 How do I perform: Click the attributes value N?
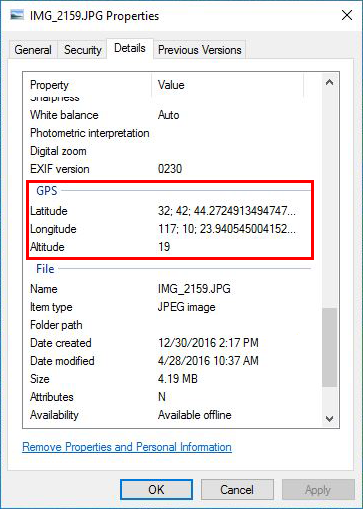coord(162,397)
